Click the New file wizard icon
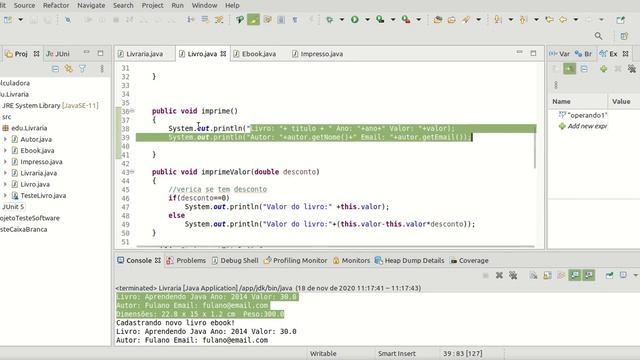The height and width of the screenshot is (360, 640). (x=7, y=19)
